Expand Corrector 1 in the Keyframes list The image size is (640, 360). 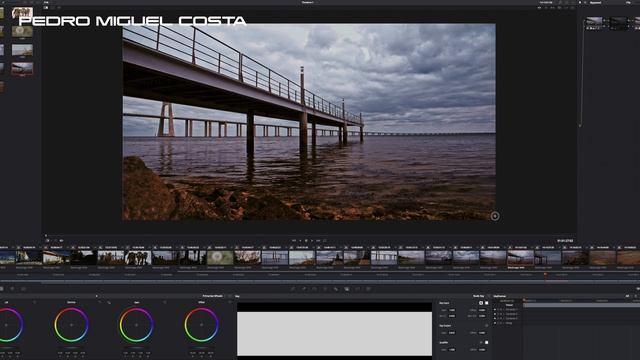coord(495,309)
